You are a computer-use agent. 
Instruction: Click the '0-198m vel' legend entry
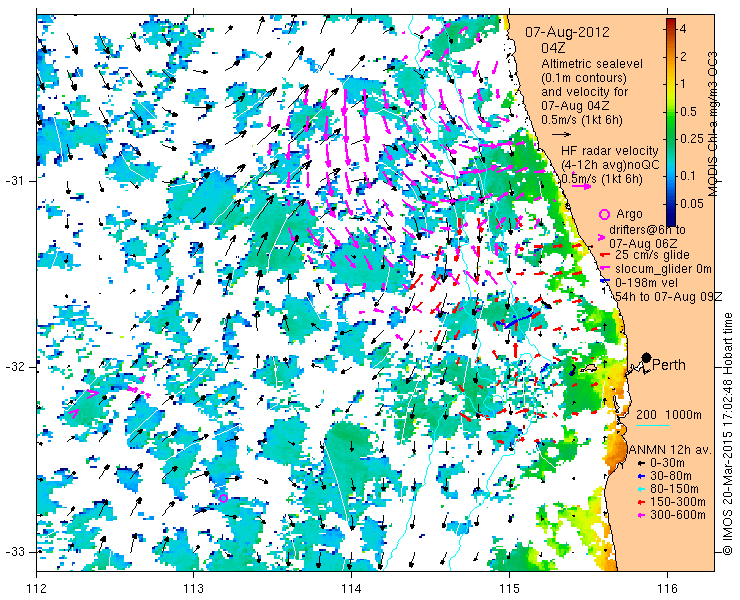pos(646,282)
